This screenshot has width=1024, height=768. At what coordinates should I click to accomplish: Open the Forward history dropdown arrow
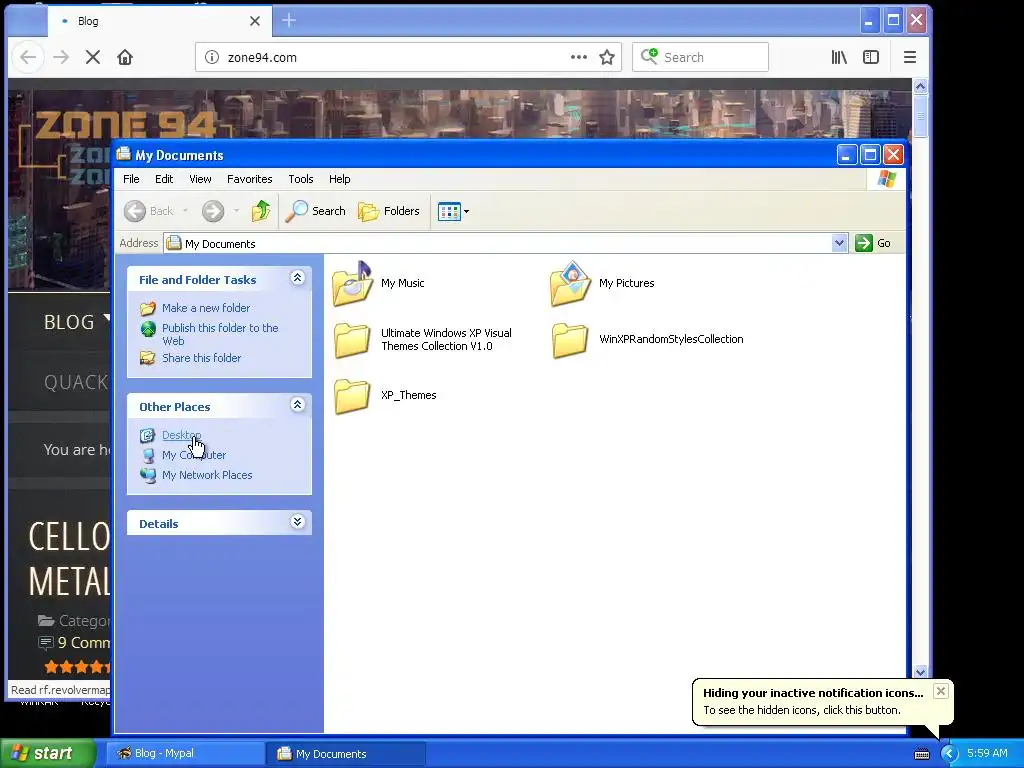coord(236,211)
